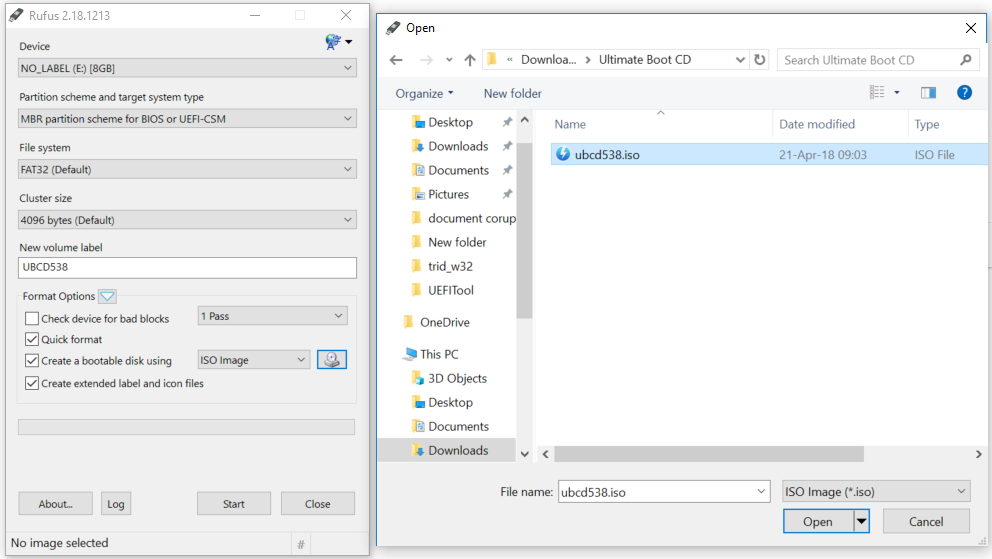This screenshot has height=559, width=992.
Task: Expand the address bar path dropdown
Action: coord(740,59)
